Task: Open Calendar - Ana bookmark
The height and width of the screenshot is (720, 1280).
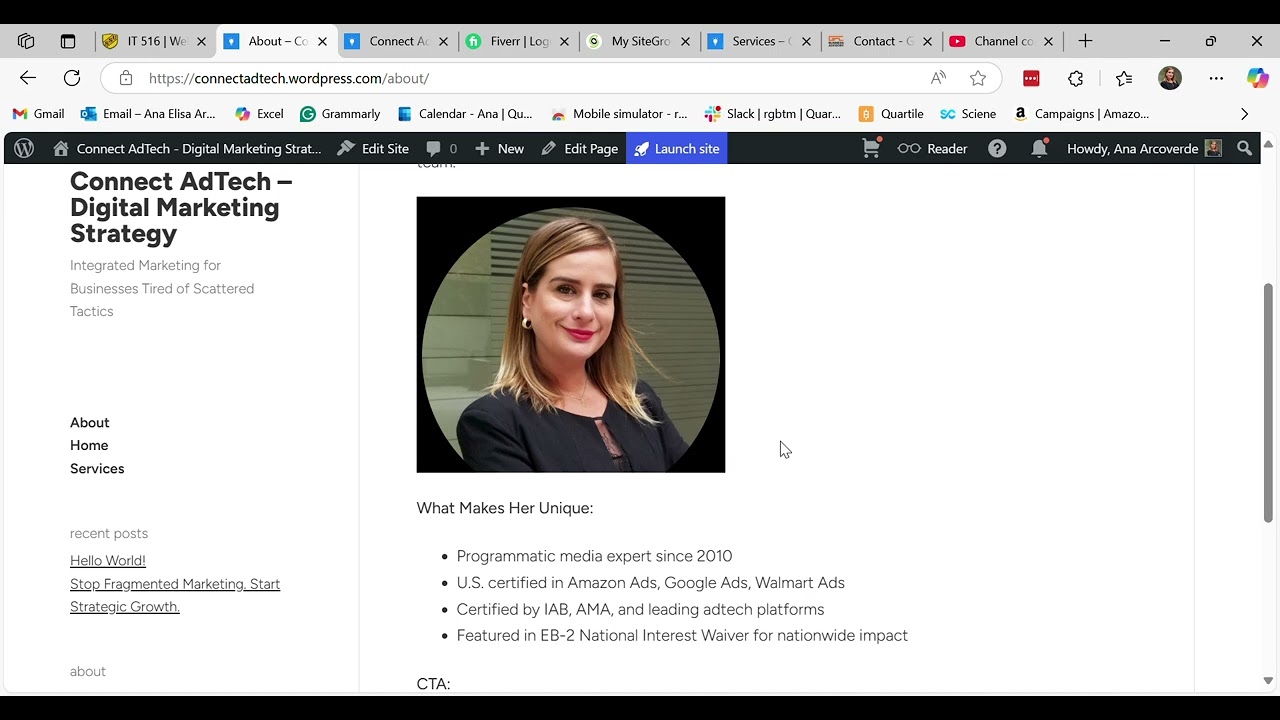Action: (465, 114)
